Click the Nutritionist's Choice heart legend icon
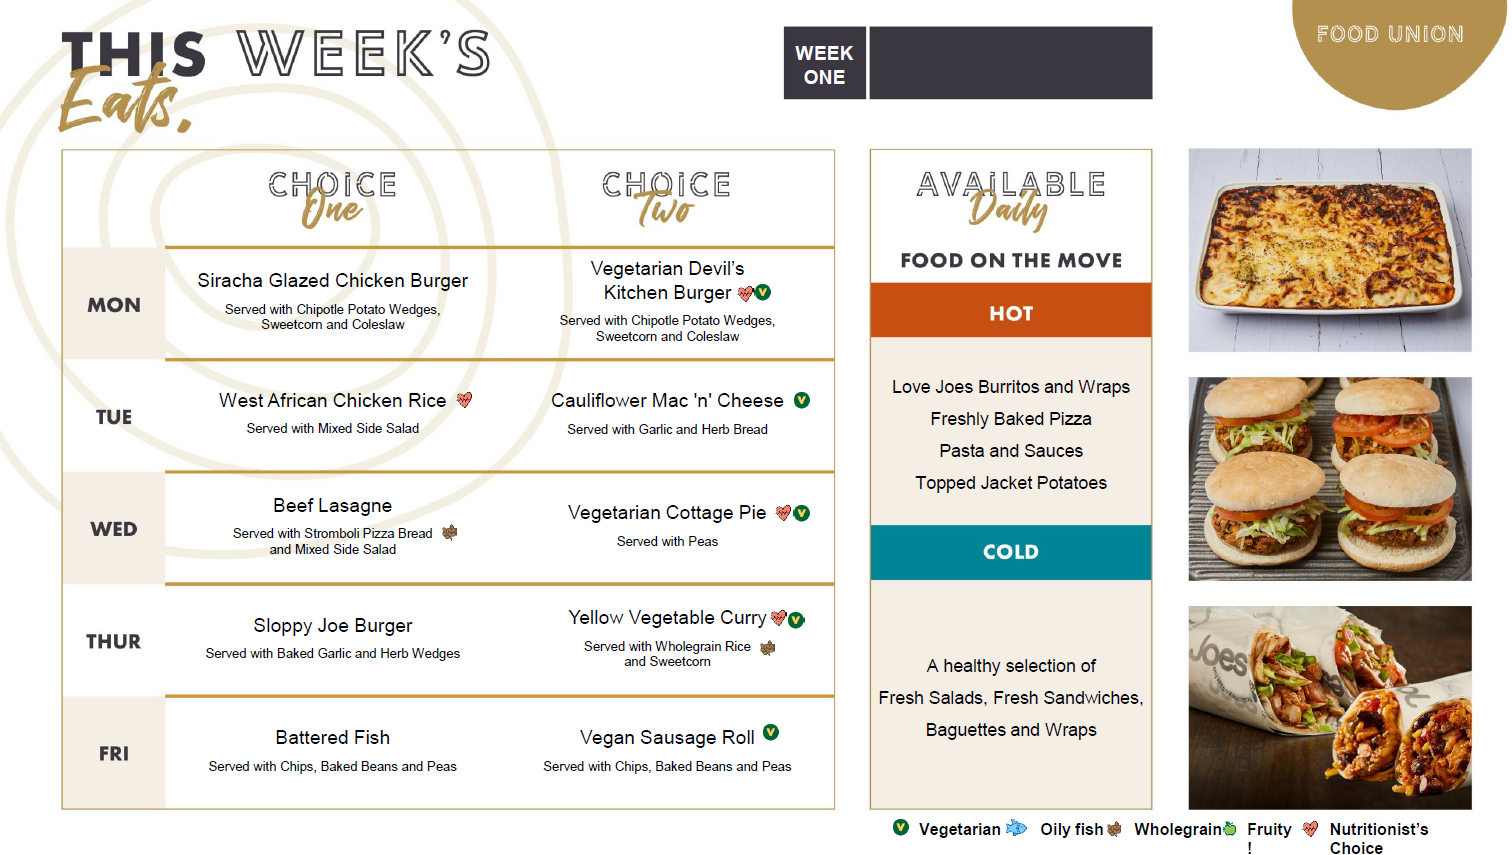The image size is (1512, 855). [x=1310, y=829]
